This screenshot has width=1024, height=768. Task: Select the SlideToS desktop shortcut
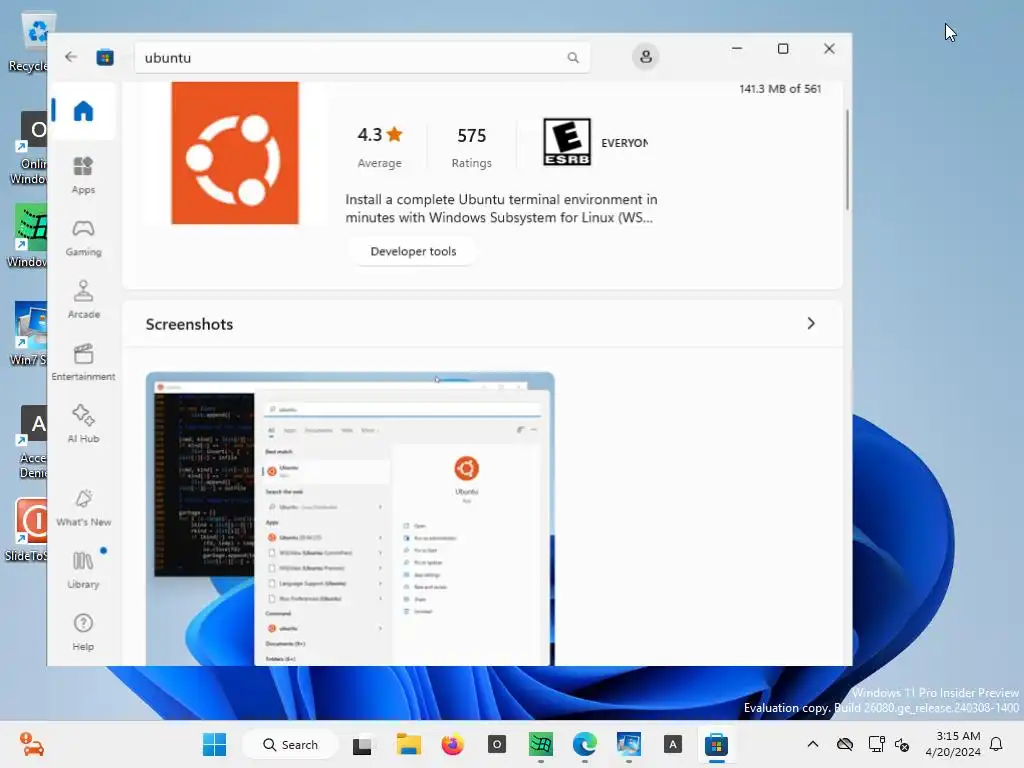(x=26, y=530)
